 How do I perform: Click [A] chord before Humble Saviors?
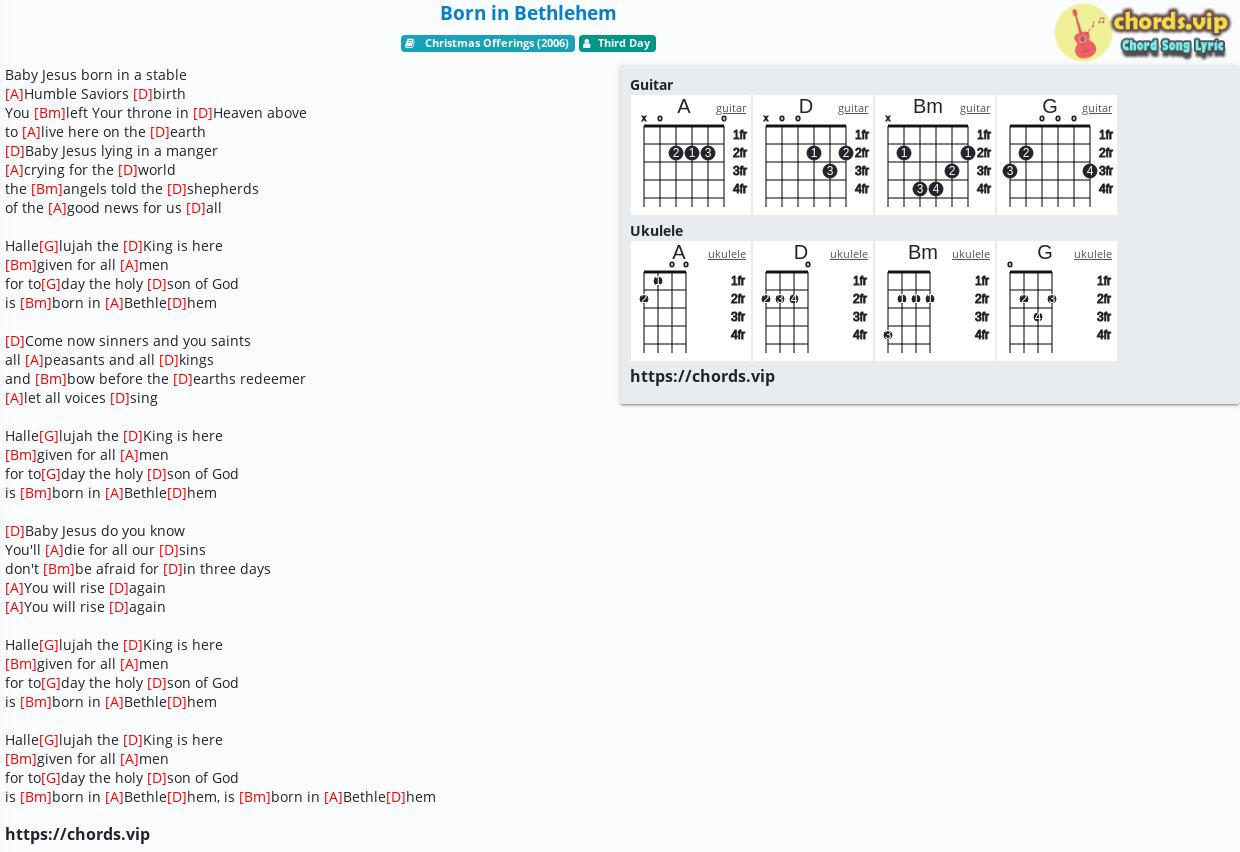coord(14,94)
